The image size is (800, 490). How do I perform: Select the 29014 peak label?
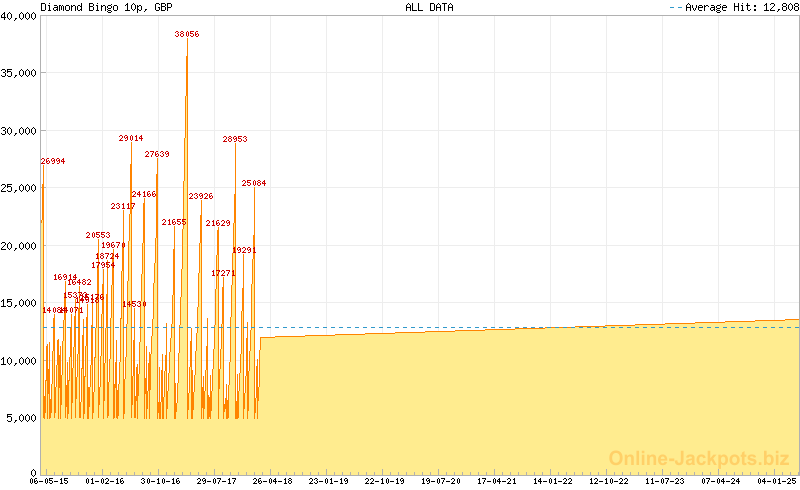click(x=131, y=138)
